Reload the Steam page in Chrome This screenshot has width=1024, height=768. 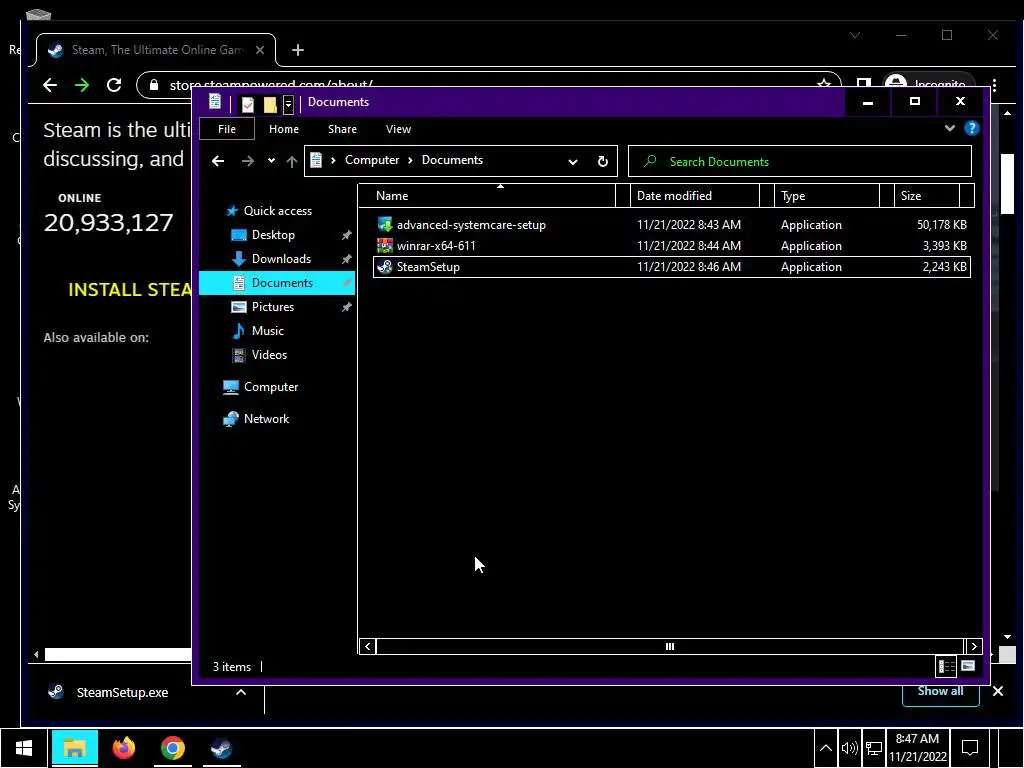[114, 85]
